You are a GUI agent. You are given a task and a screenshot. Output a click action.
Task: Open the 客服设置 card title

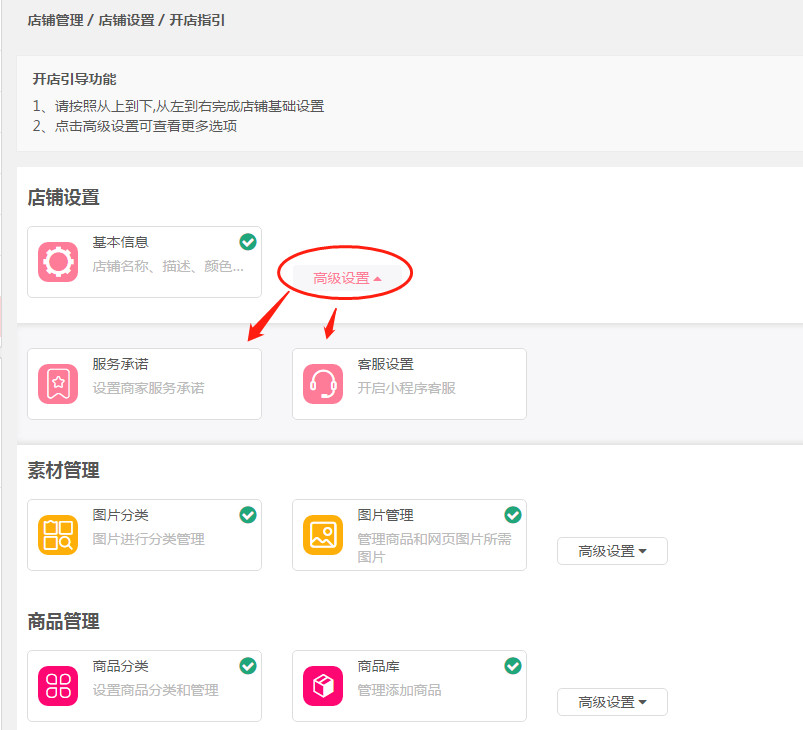[385, 365]
